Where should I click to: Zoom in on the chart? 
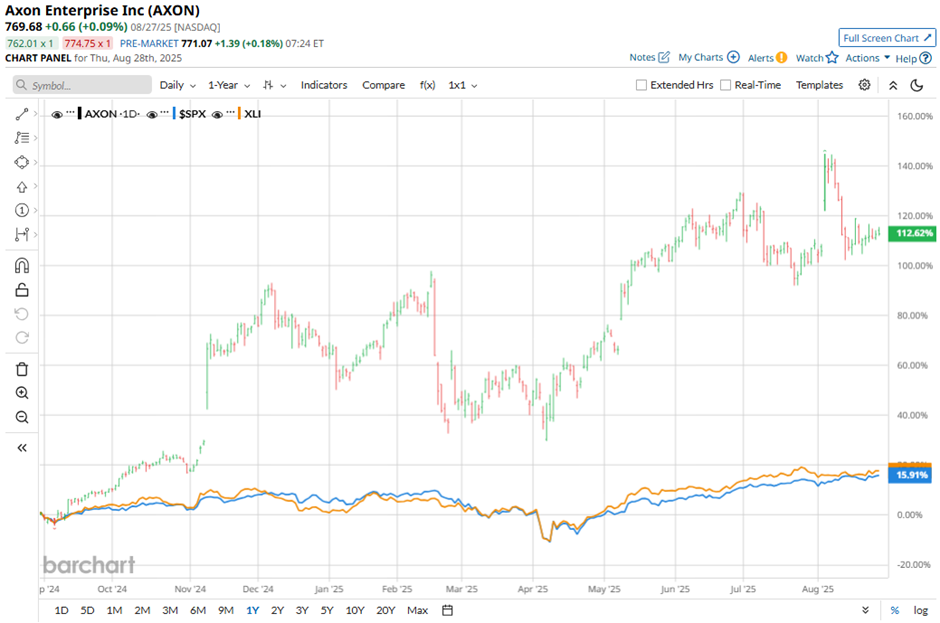[22, 393]
